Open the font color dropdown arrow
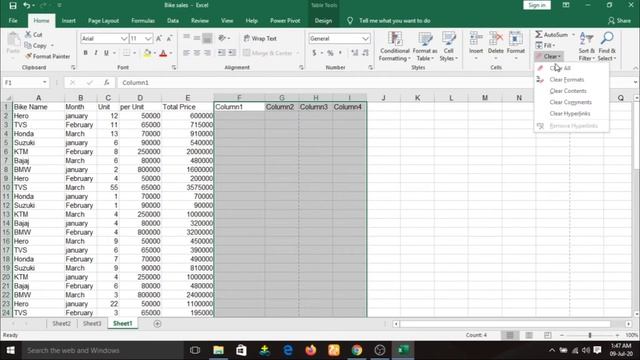This screenshot has width=640, height=360. pos(171,53)
